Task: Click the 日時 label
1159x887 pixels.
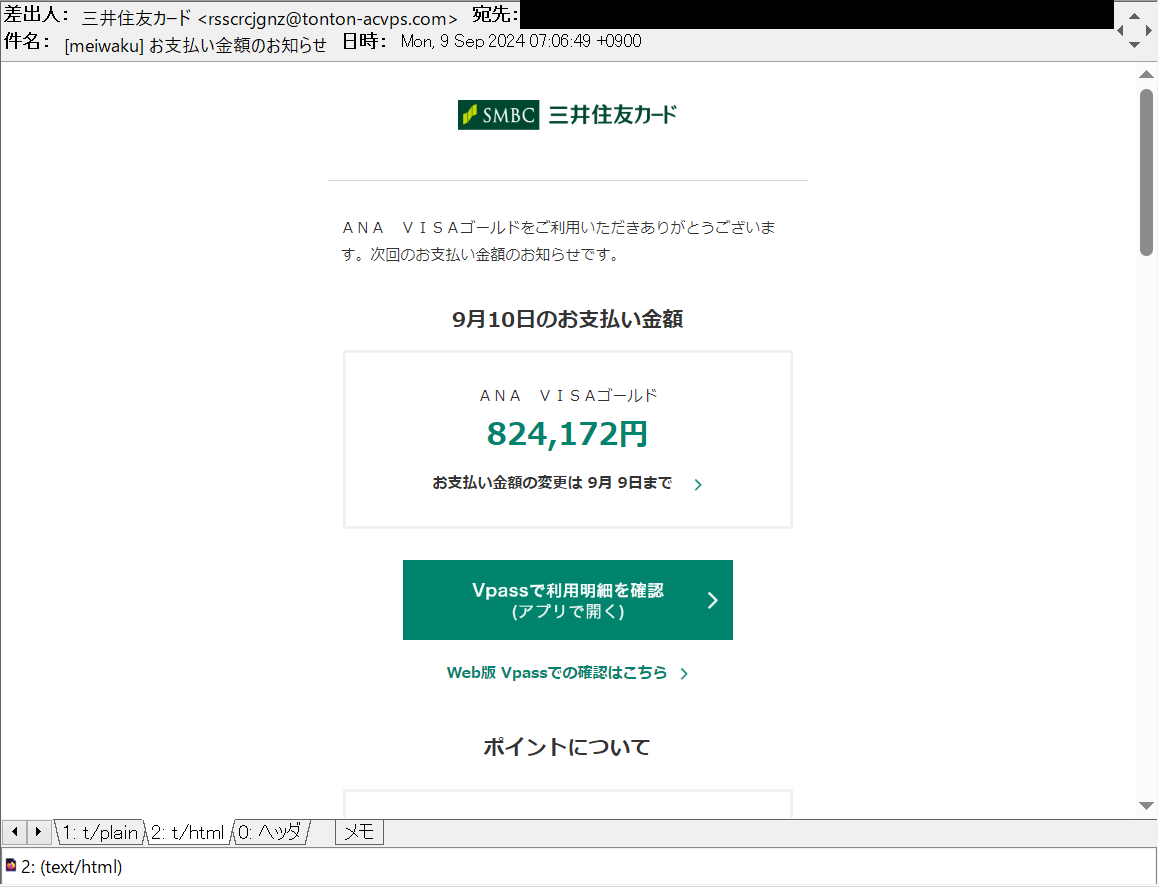Action: (x=364, y=41)
